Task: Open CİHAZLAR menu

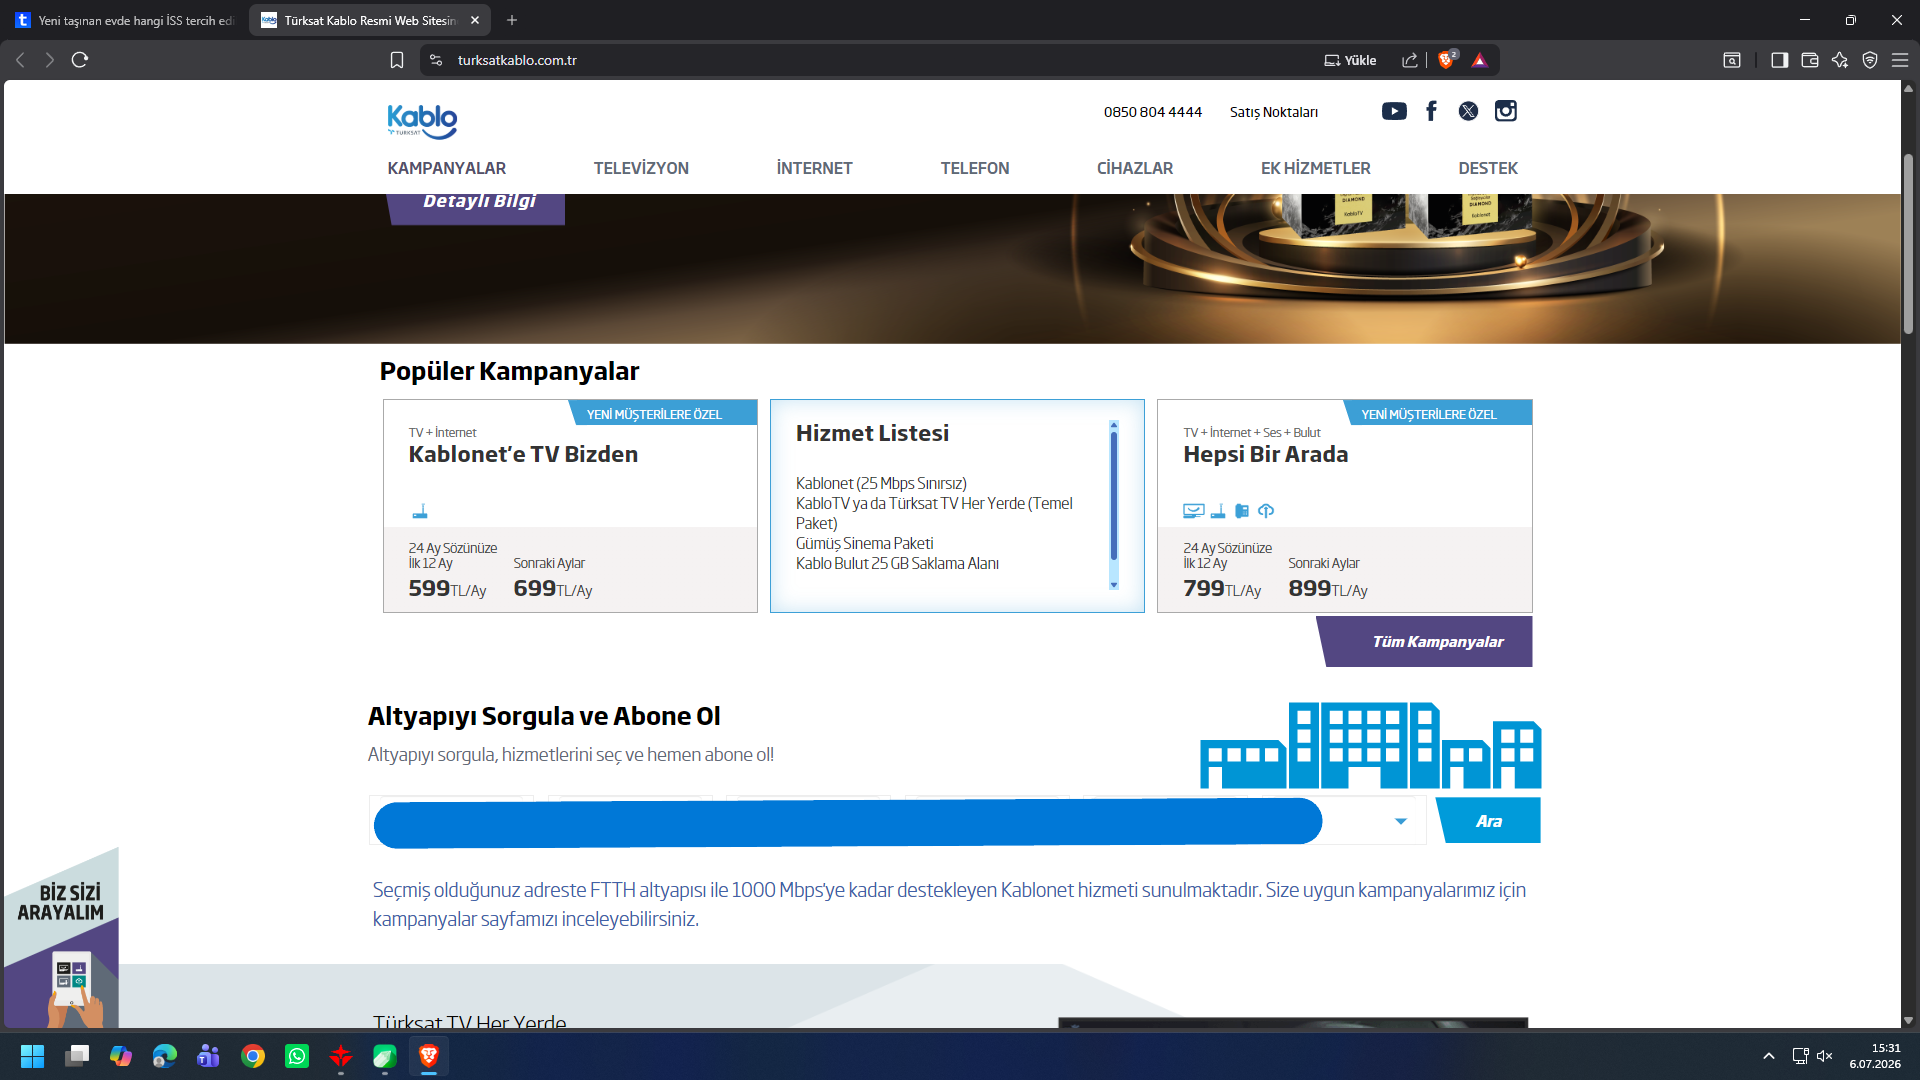Action: pyautogui.click(x=1135, y=168)
